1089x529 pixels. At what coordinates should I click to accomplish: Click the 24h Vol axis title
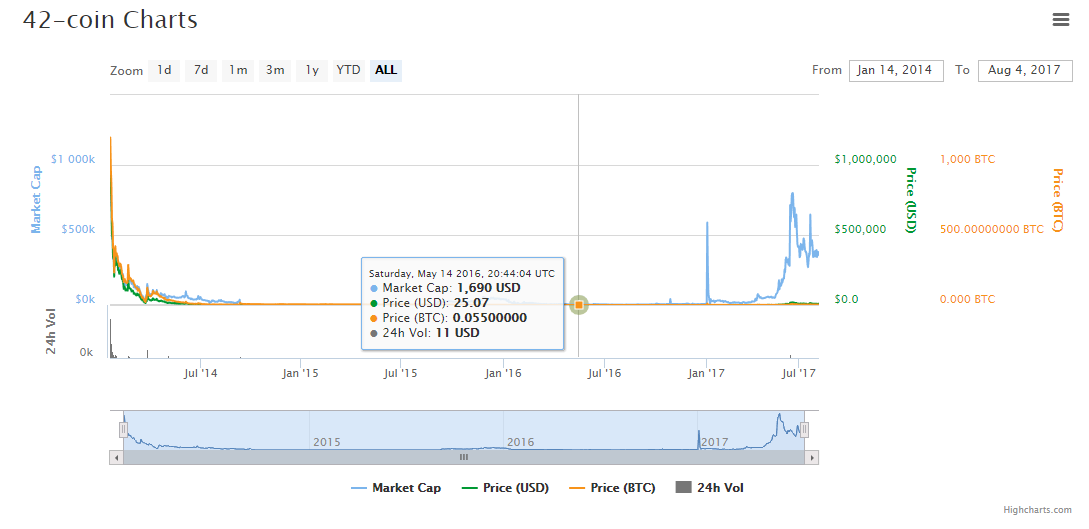pos(51,330)
